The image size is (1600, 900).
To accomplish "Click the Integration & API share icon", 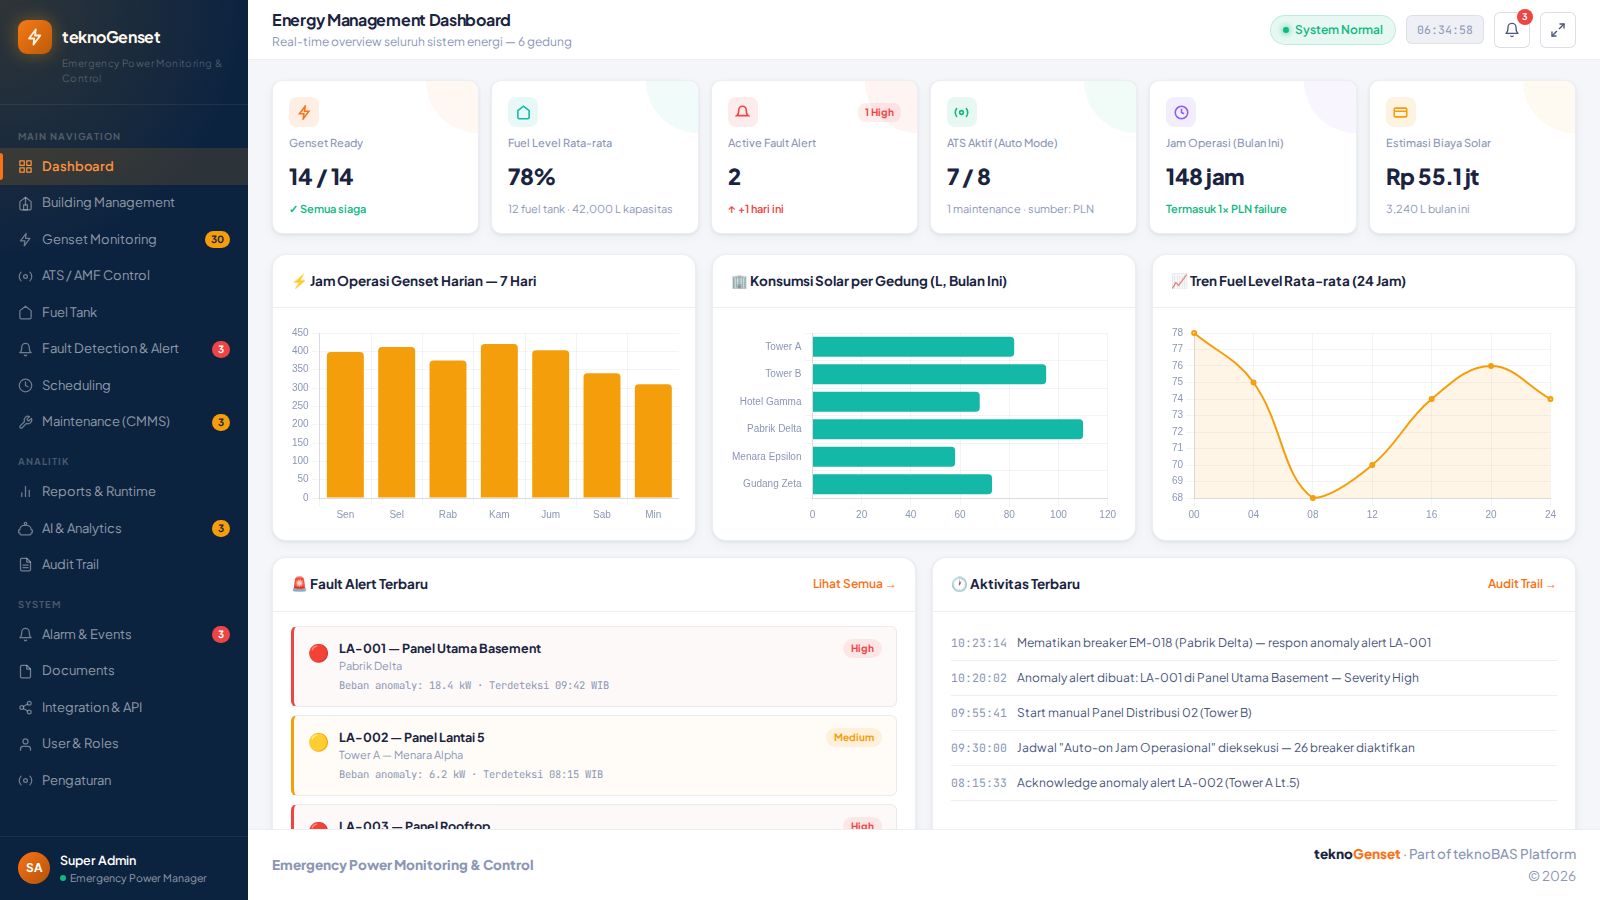I will (x=26, y=708).
